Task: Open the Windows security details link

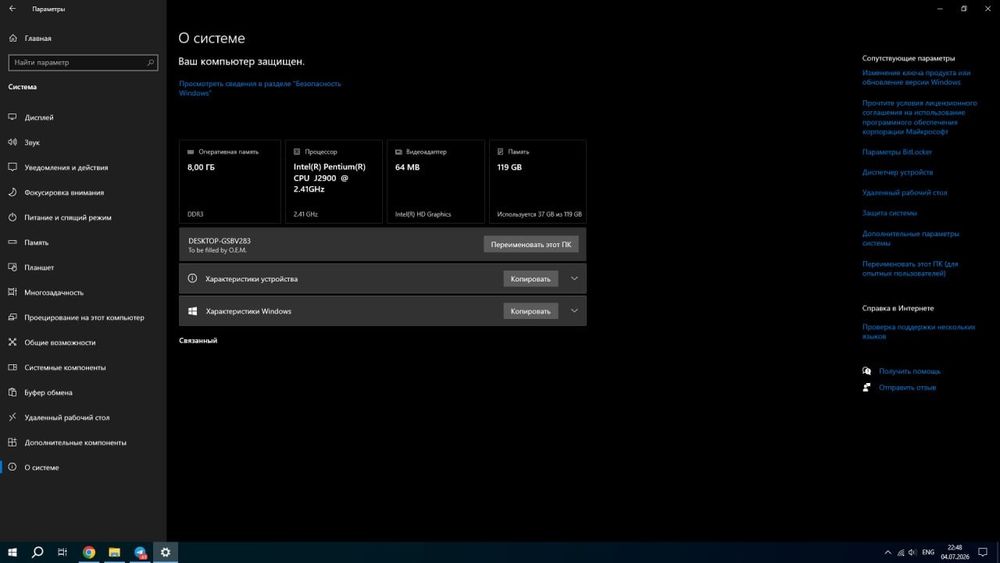Action: [260, 88]
